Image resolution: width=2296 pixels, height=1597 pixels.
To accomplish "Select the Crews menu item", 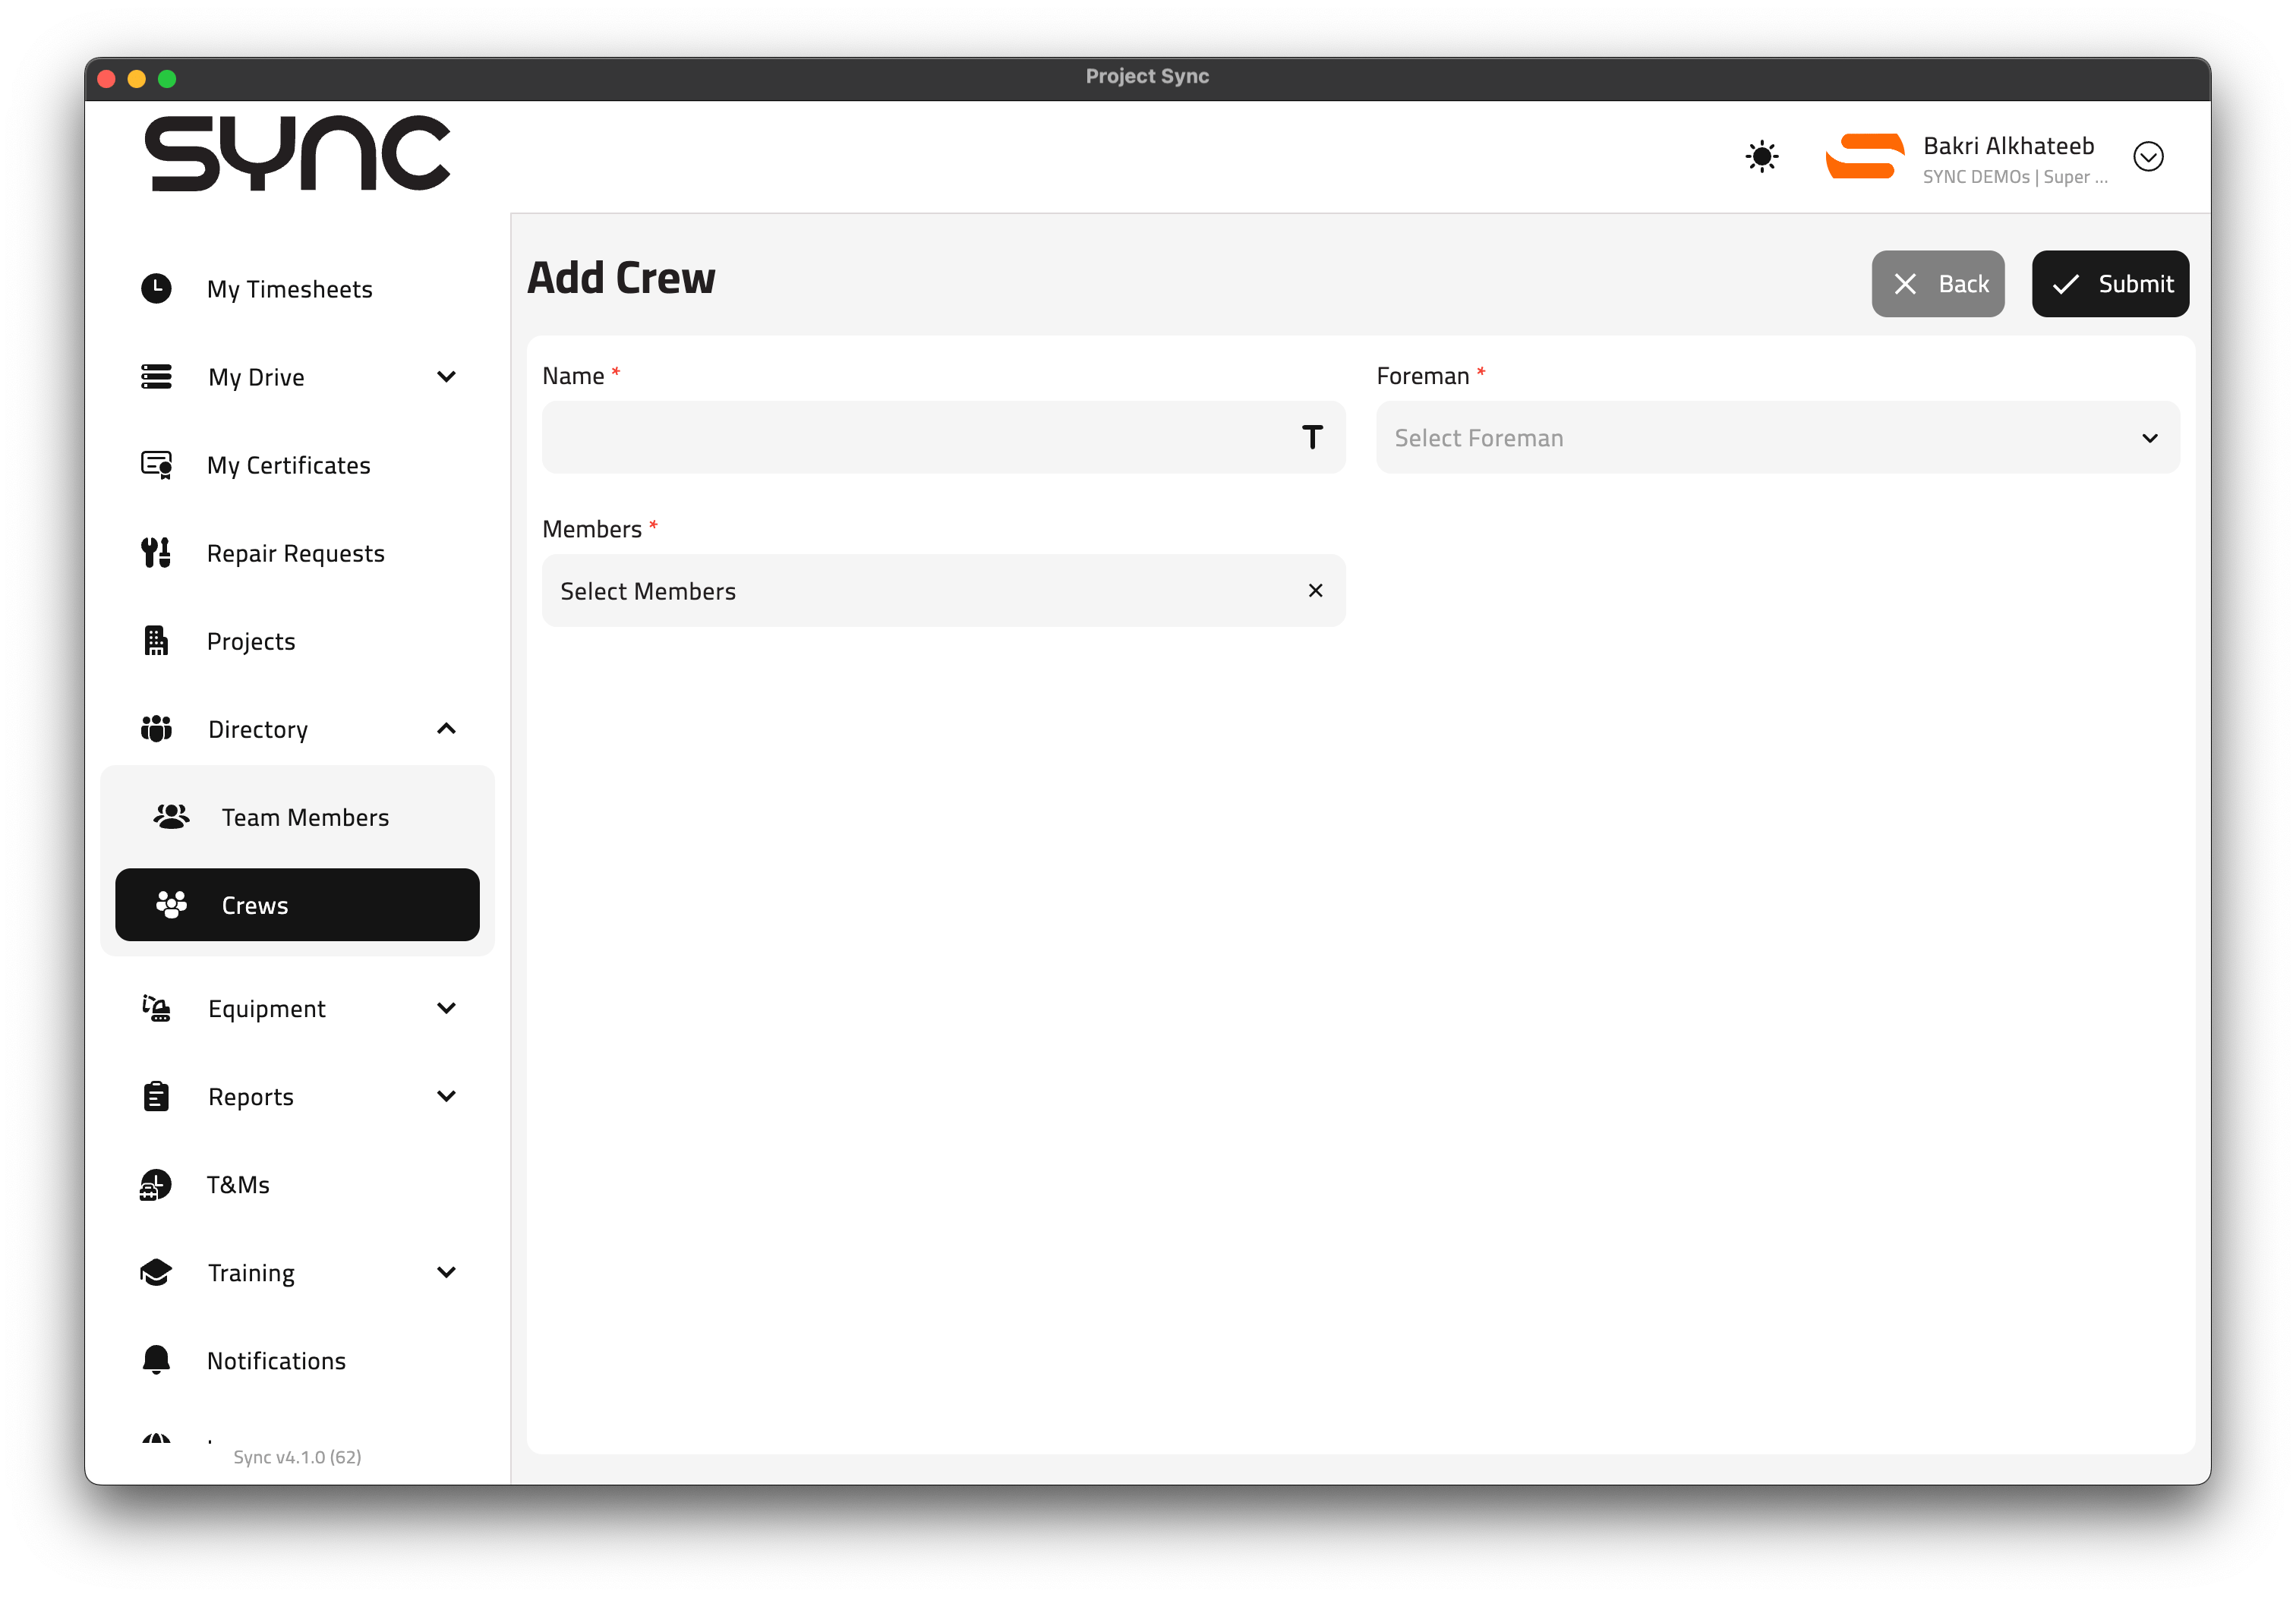I will pyautogui.click(x=297, y=905).
